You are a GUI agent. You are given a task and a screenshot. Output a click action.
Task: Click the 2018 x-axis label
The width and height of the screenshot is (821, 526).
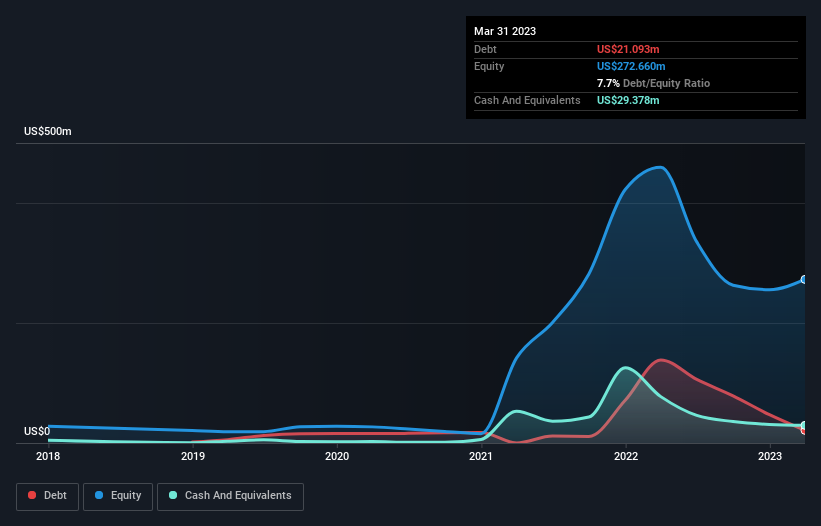48,456
